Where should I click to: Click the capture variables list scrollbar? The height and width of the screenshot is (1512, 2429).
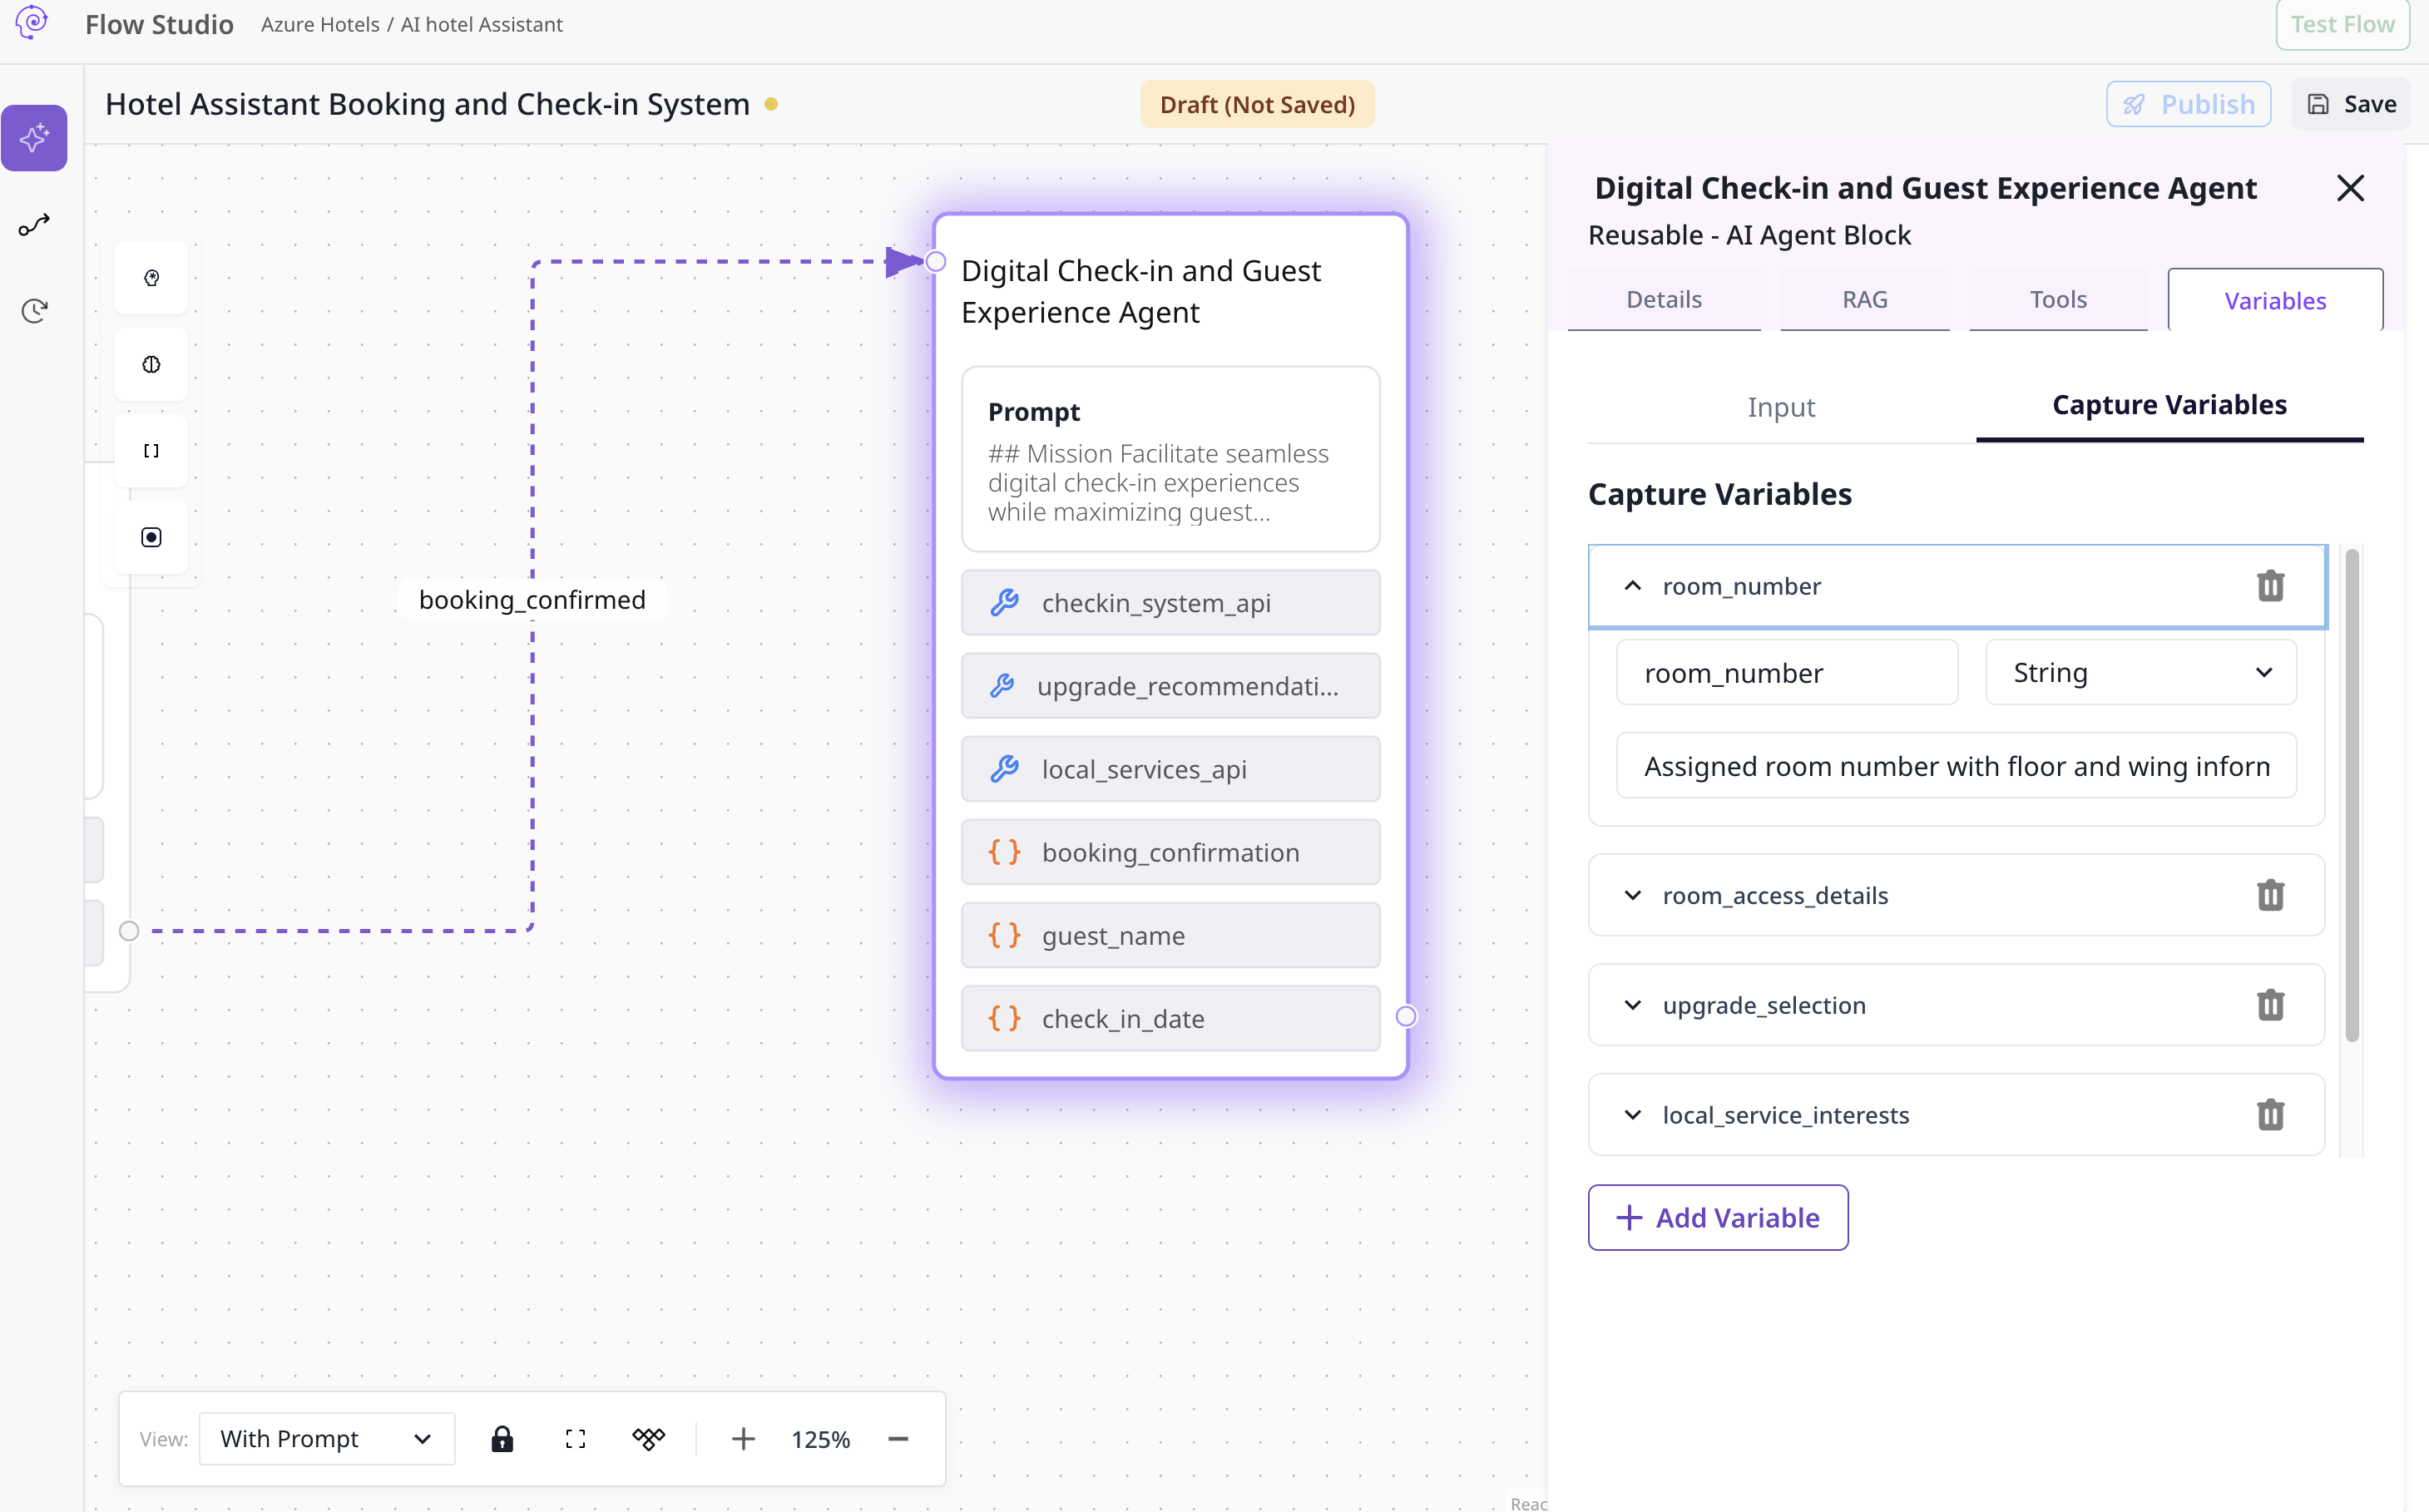click(2352, 795)
